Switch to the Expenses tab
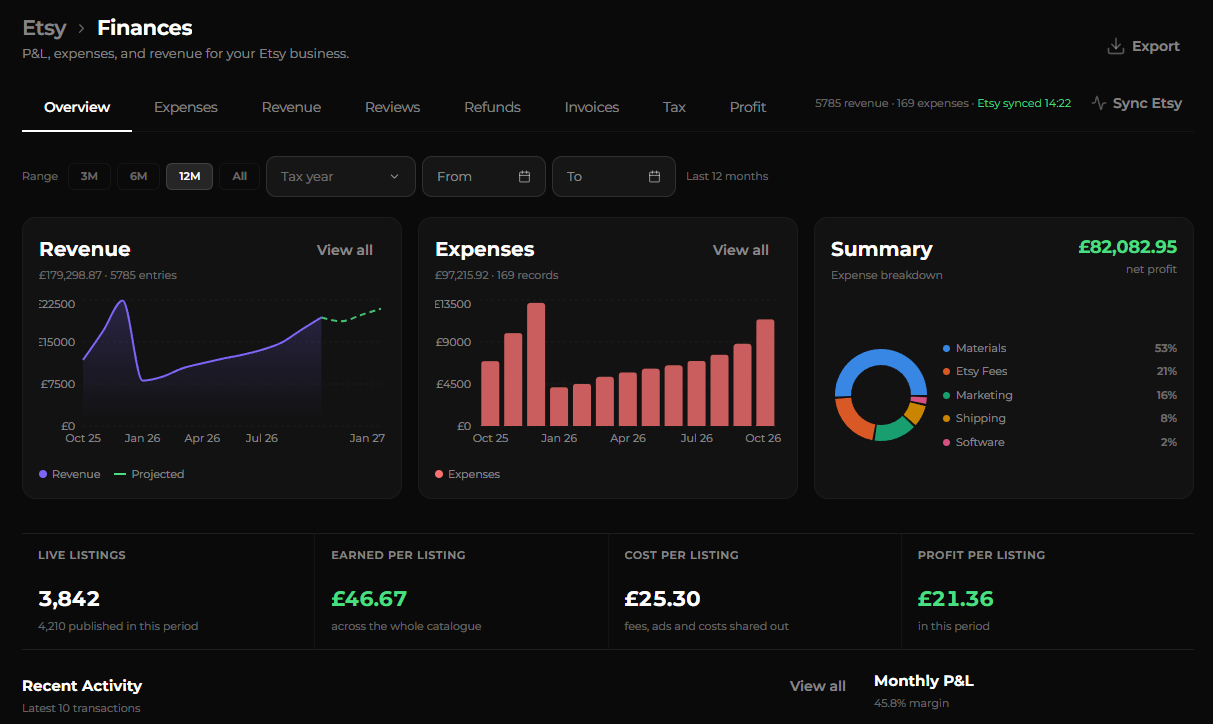The height and width of the screenshot is (724, 1213). [x=185, y=107]
